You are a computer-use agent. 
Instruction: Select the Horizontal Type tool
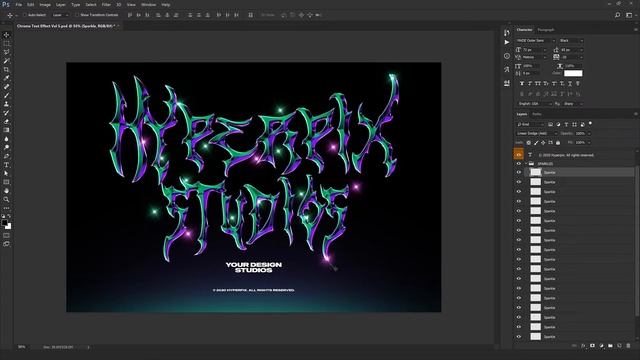pos(6,164)
